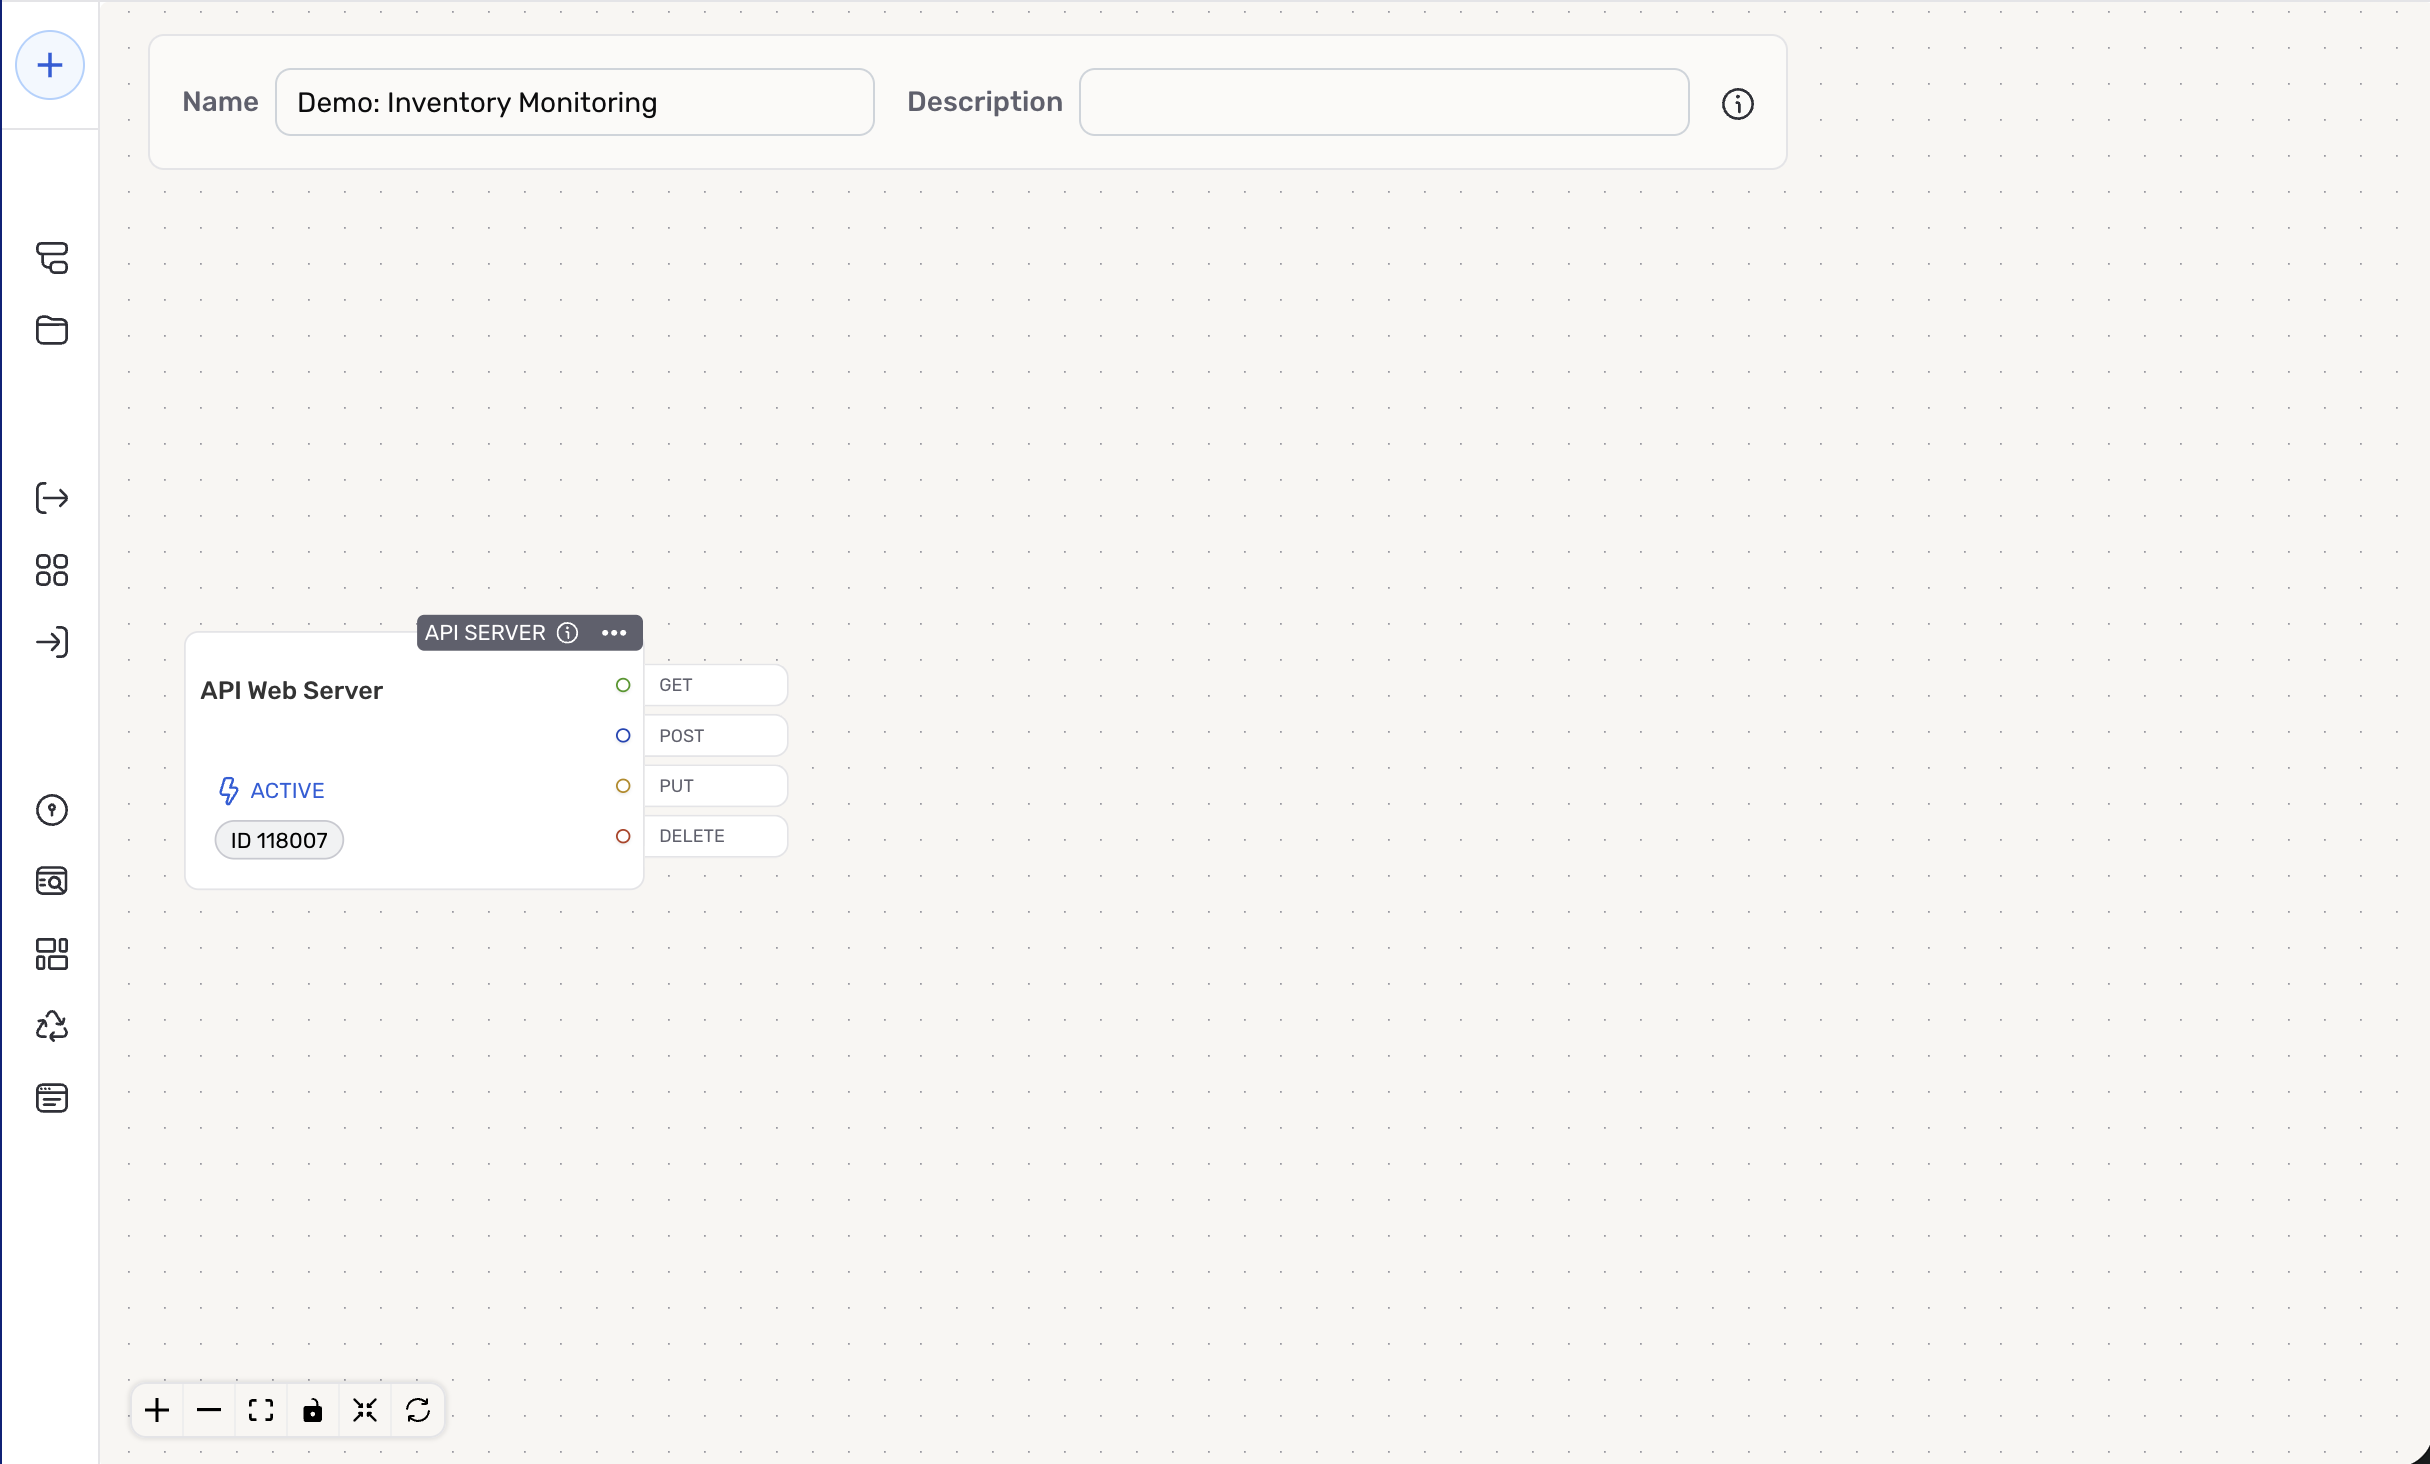Select the POST endpoint connector
The height and width of the screenshot is (1464, 2430).
click(x=623, y=736)
